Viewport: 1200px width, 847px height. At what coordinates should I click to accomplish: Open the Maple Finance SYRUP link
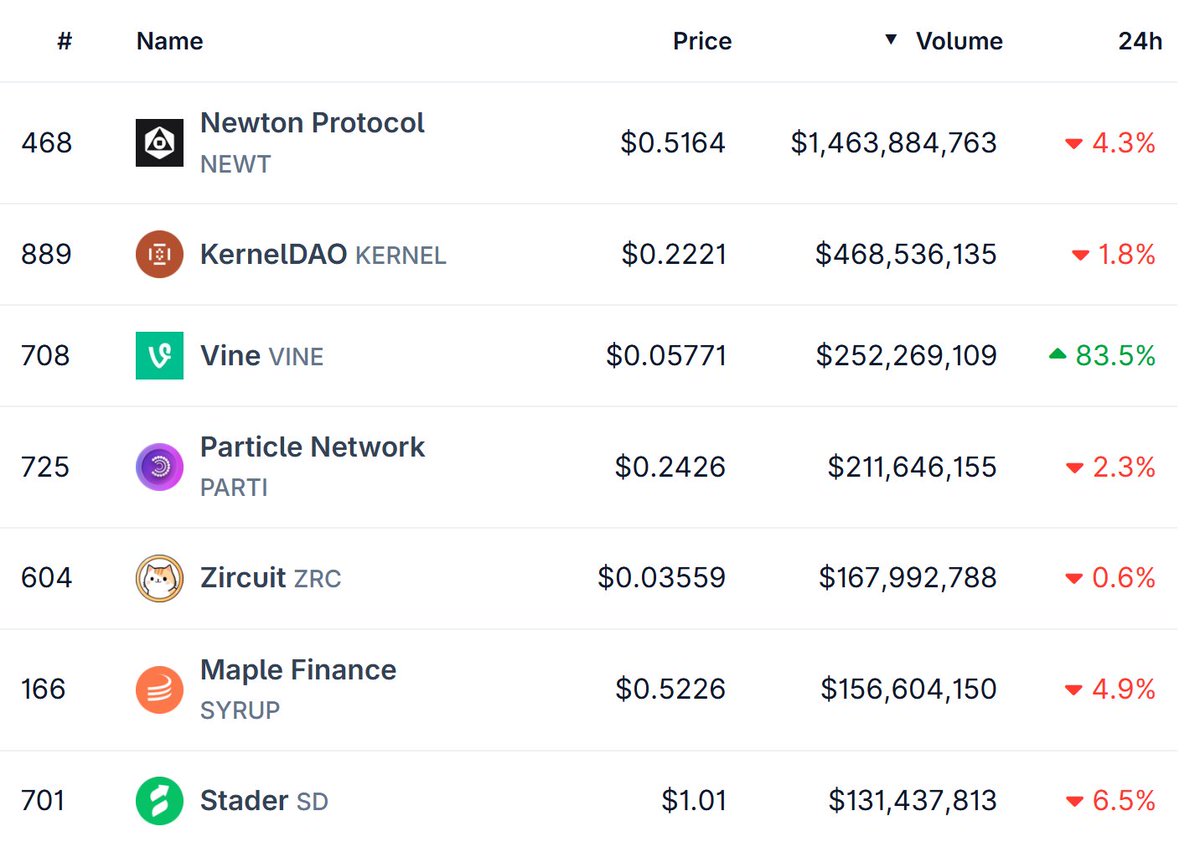[x=298, y=688]
